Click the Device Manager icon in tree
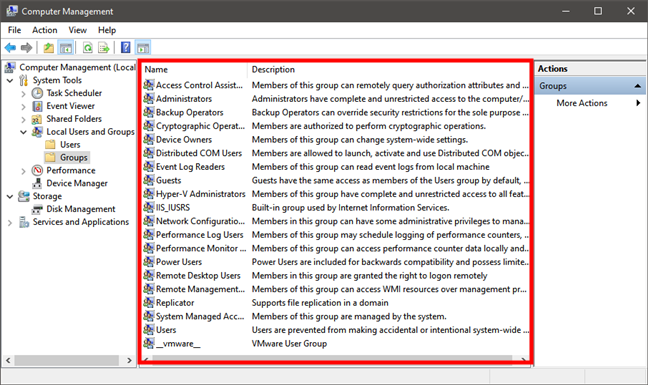648x385 pixels. pos(37,183)
